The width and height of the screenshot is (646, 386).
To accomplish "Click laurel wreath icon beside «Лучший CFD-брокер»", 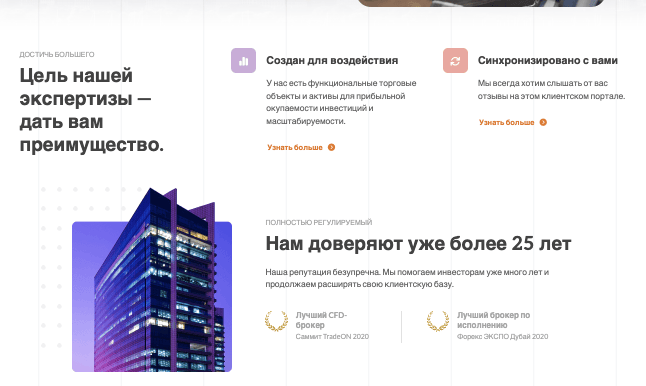I will [x=276, y=321].
